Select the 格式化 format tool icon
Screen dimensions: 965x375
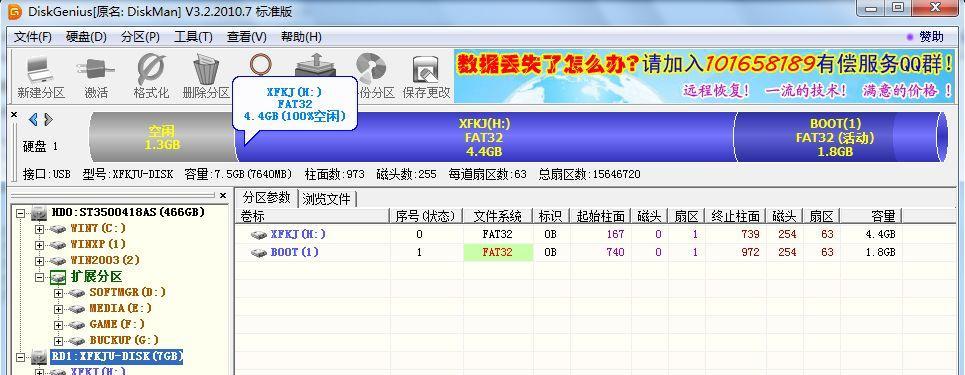(151, 76)
